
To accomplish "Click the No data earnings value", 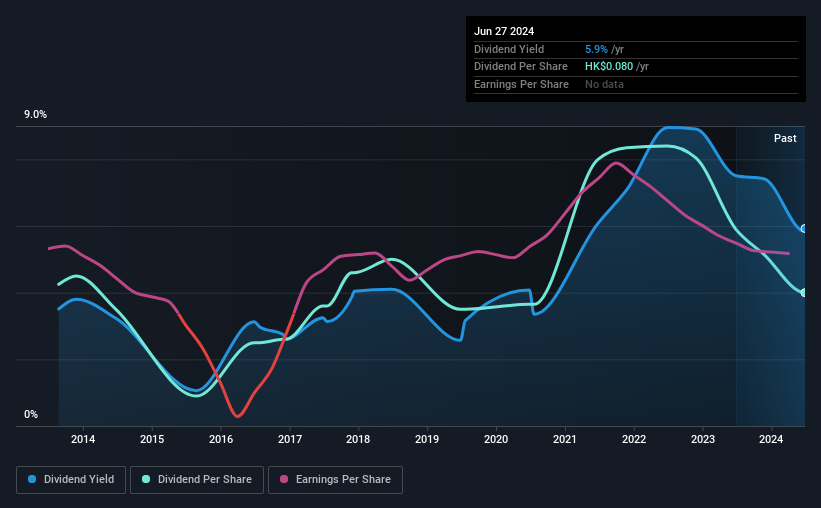I will 604,84.
